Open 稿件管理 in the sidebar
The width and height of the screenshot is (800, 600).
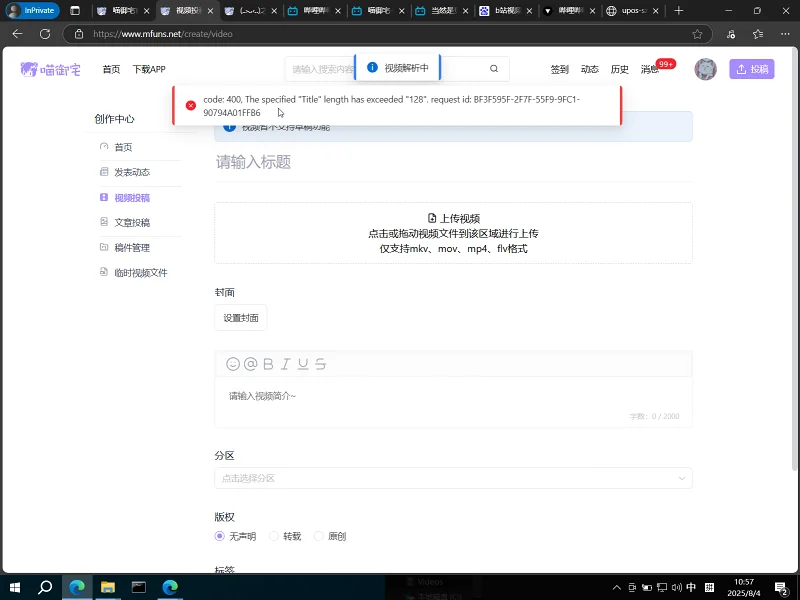131,247
